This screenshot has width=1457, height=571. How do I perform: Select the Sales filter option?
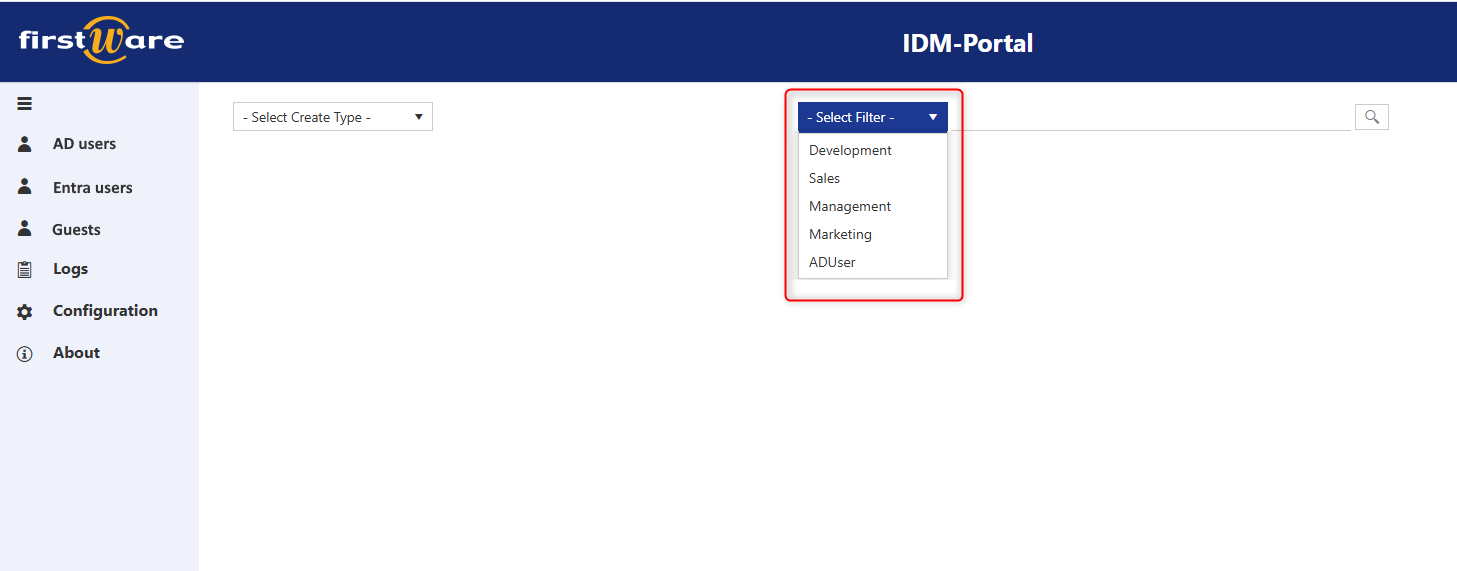(x=824, y=178)
